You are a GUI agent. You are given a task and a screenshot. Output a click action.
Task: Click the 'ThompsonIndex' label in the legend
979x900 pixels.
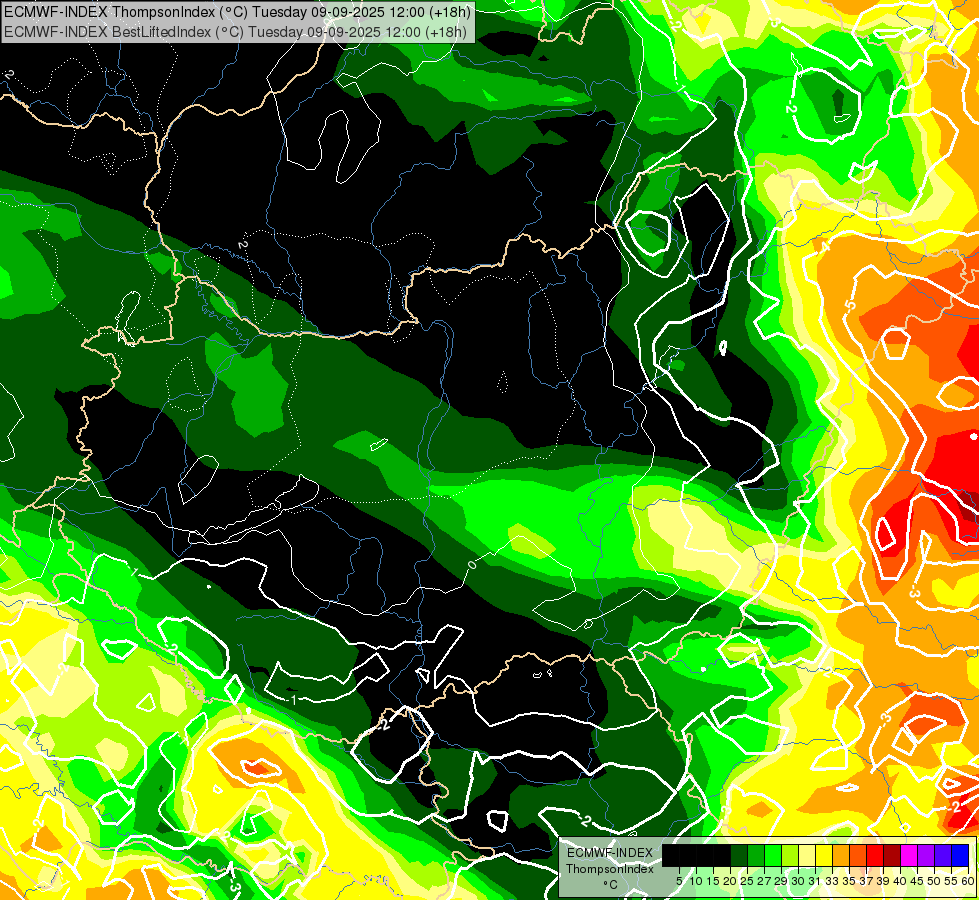coord(610,869)
